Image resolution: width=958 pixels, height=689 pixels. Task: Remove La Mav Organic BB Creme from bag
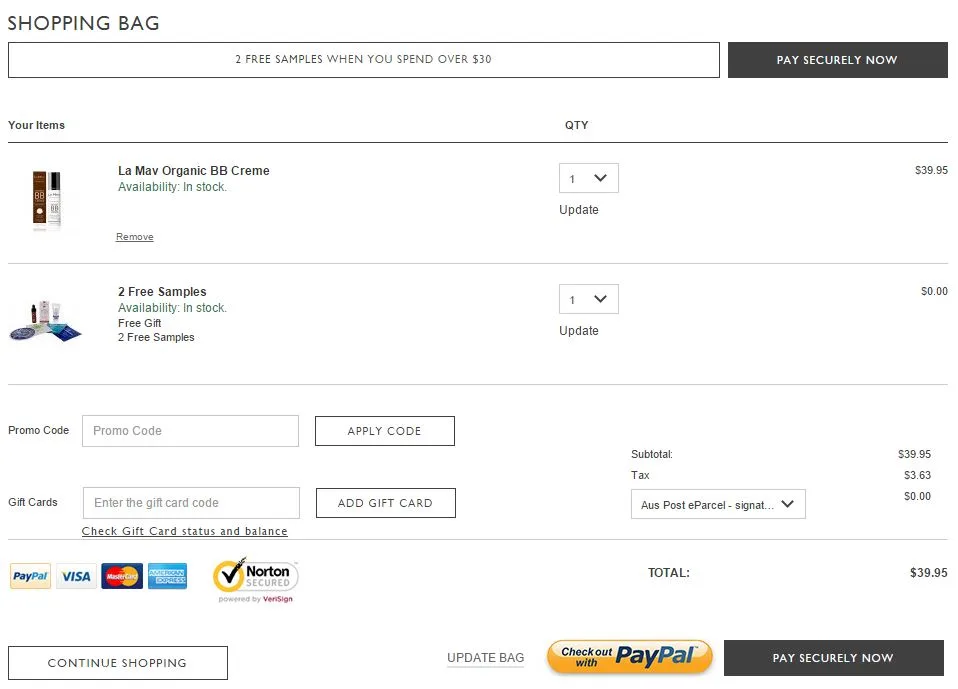(135, 237)
